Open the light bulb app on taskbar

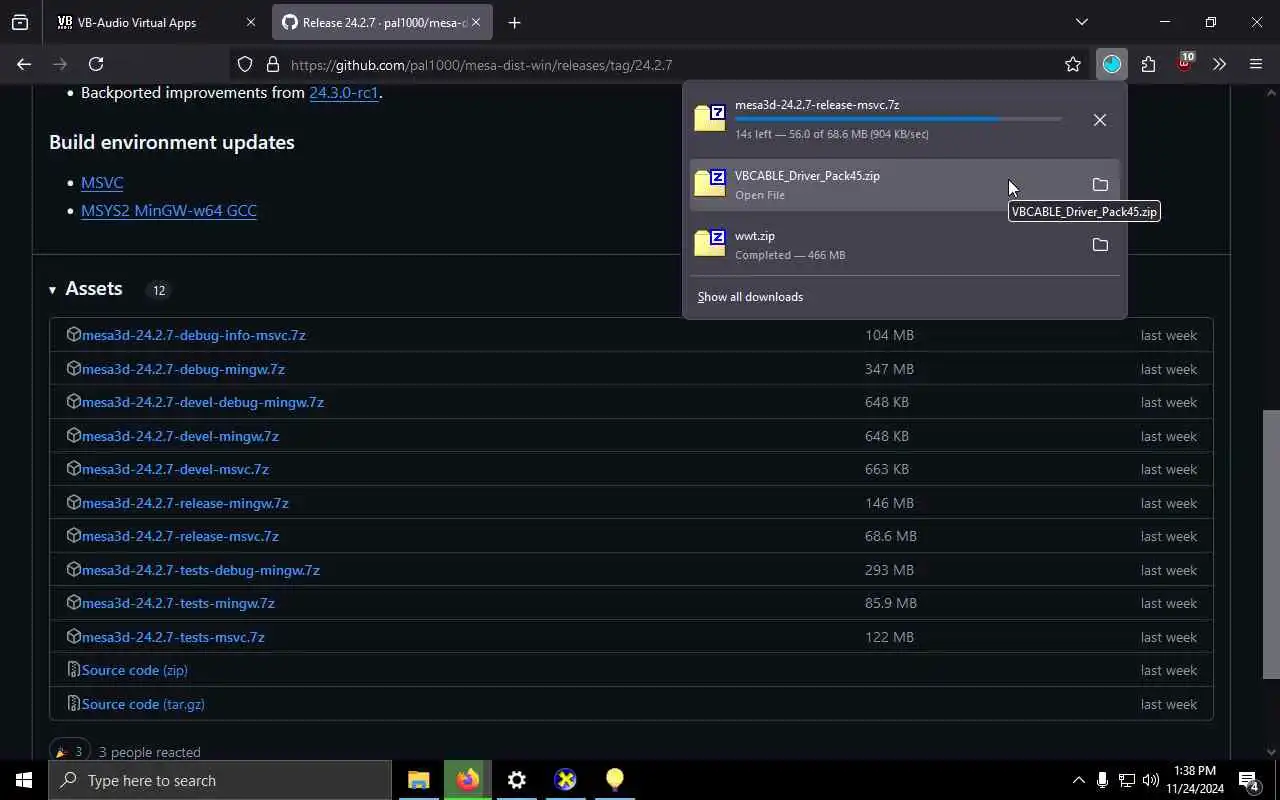coord(614,780)
